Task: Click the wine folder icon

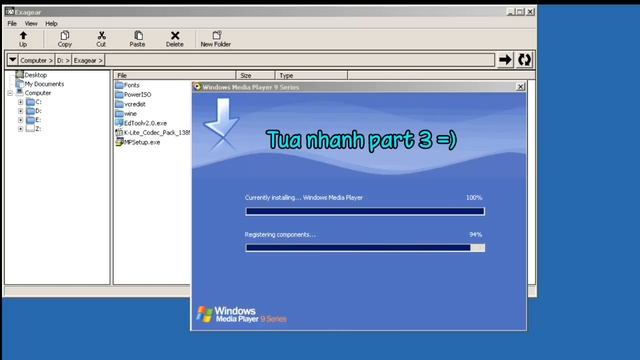Action: [x=119, y=113]
